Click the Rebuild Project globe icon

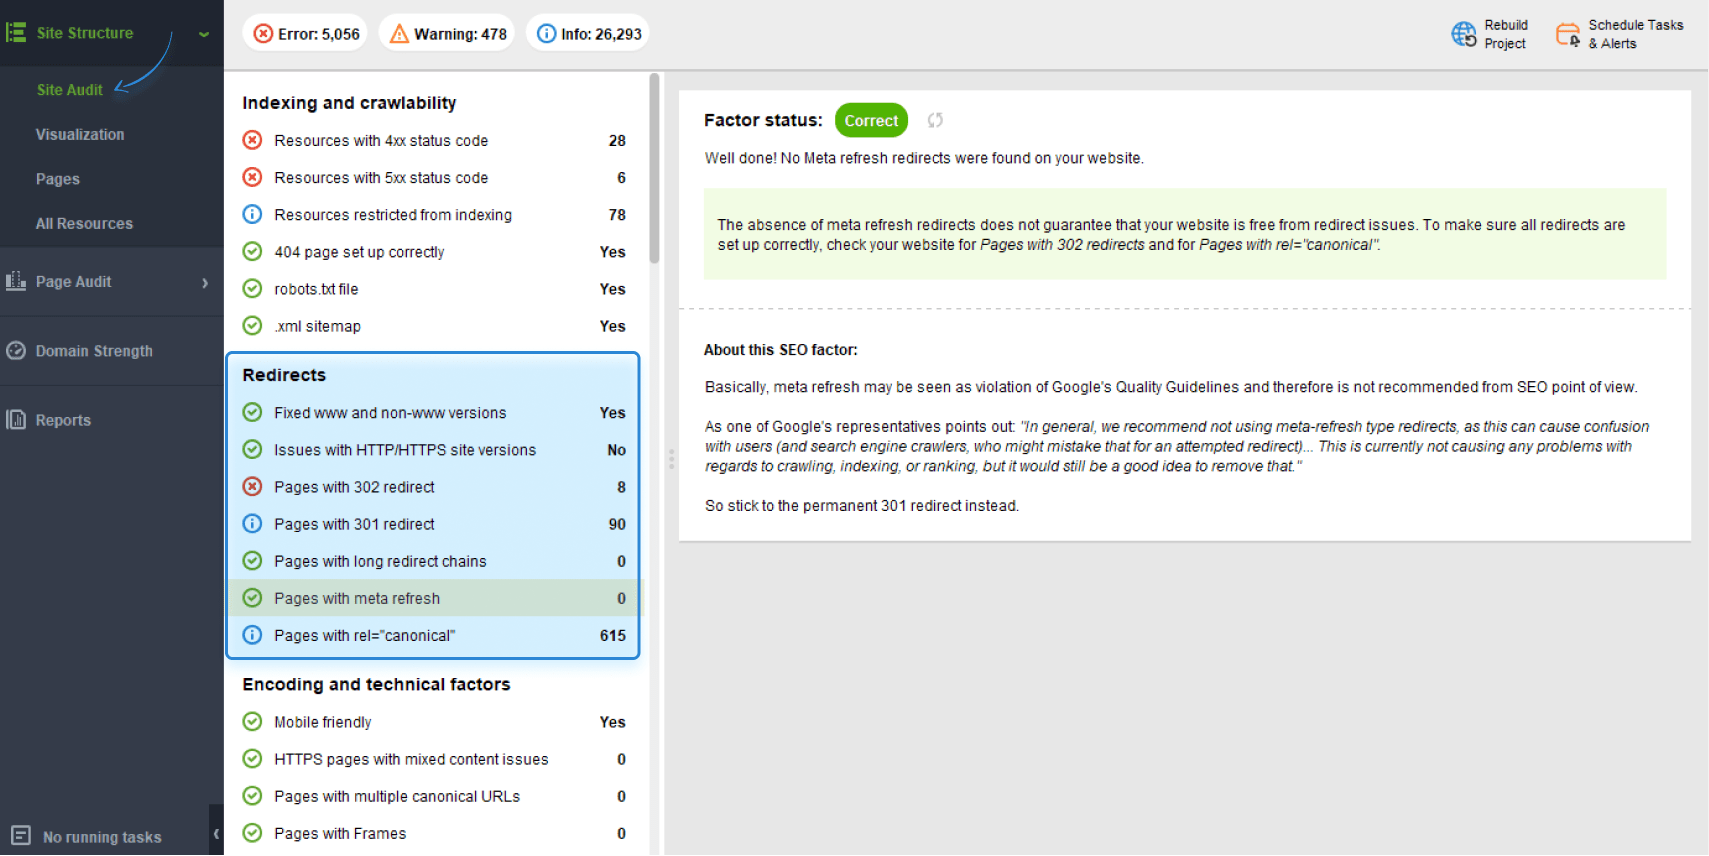point(1464,34)
